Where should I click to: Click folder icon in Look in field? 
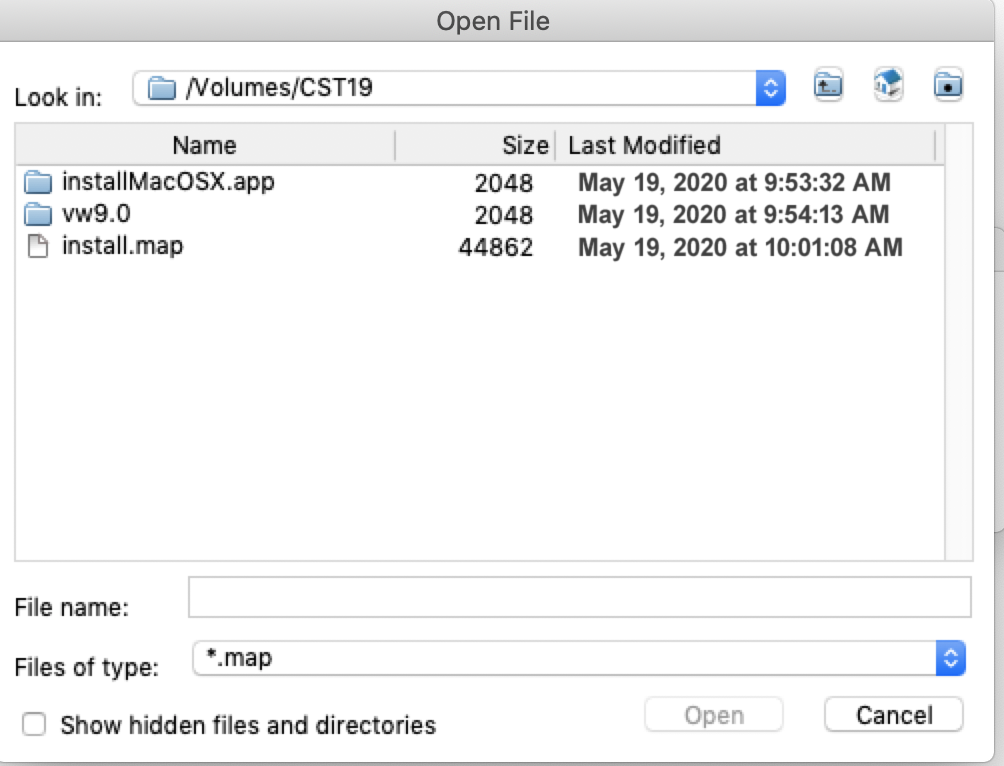click(161, 88)
